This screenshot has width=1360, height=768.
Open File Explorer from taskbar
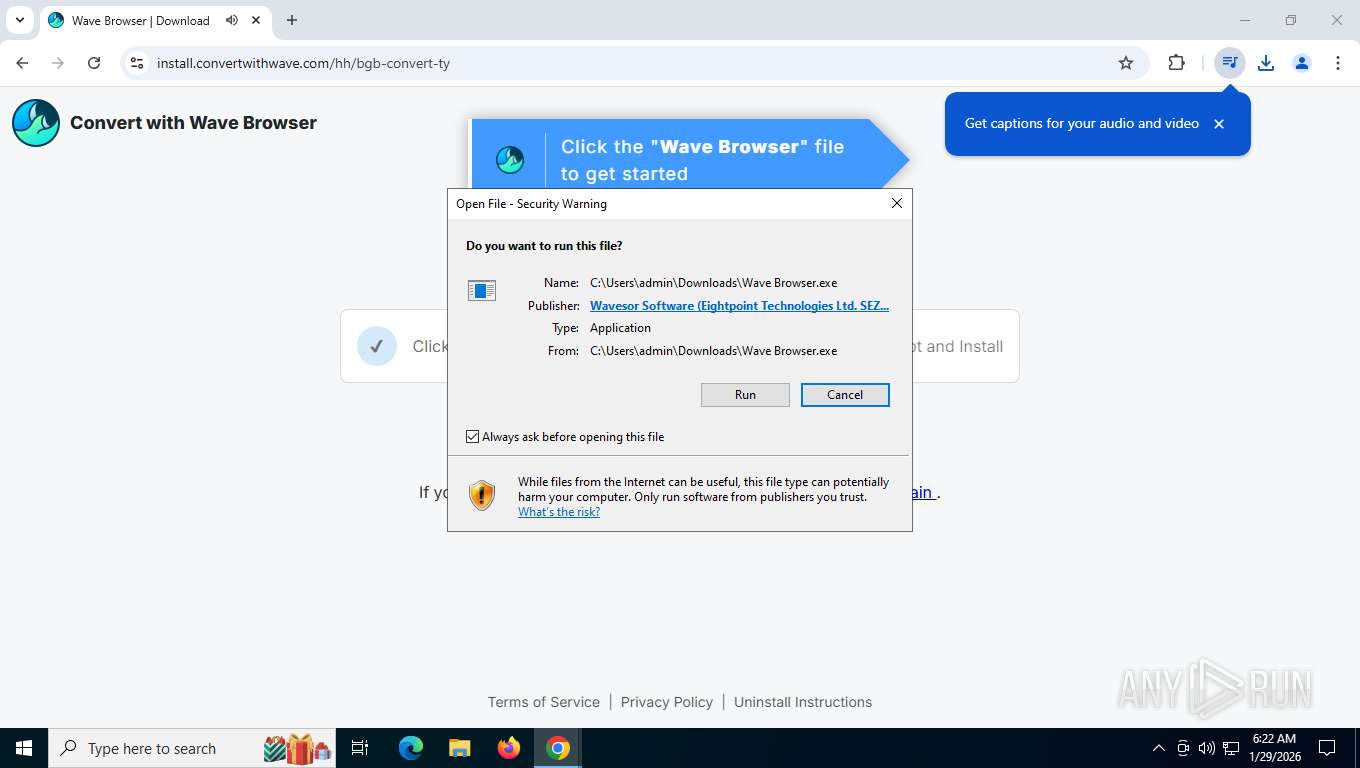point(459,748)
